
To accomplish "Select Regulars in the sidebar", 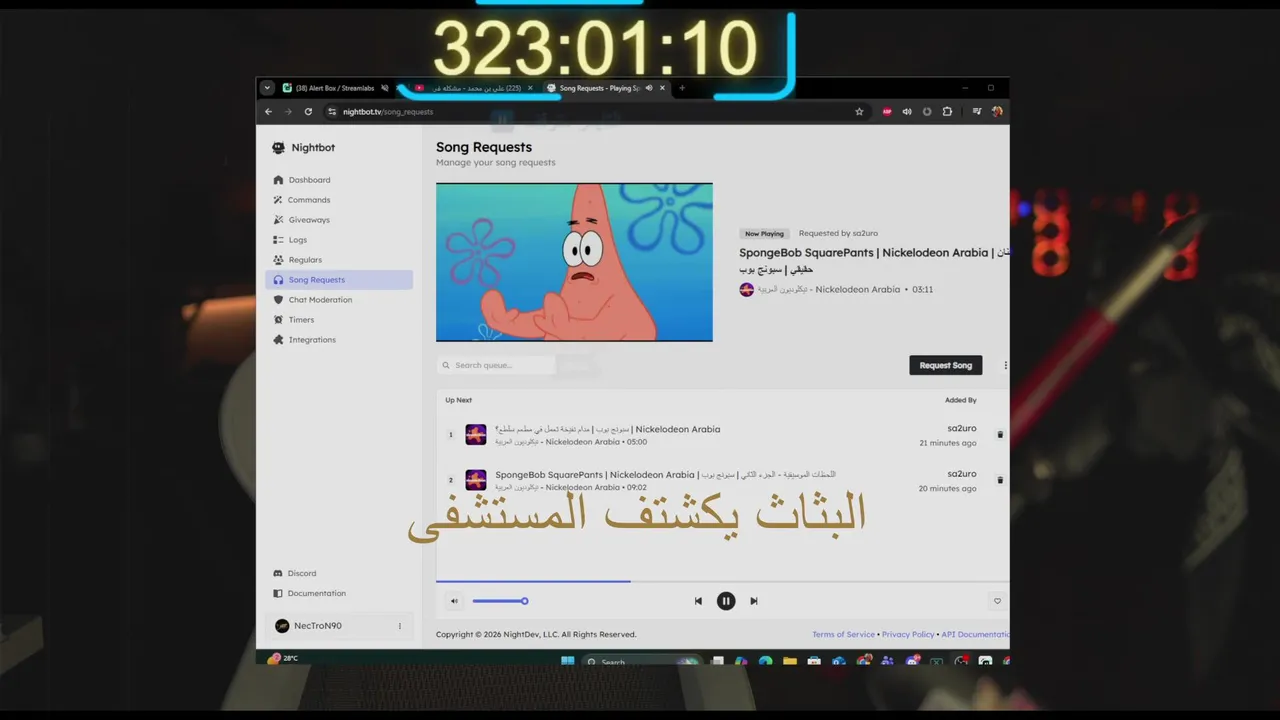I will (339, 260).
